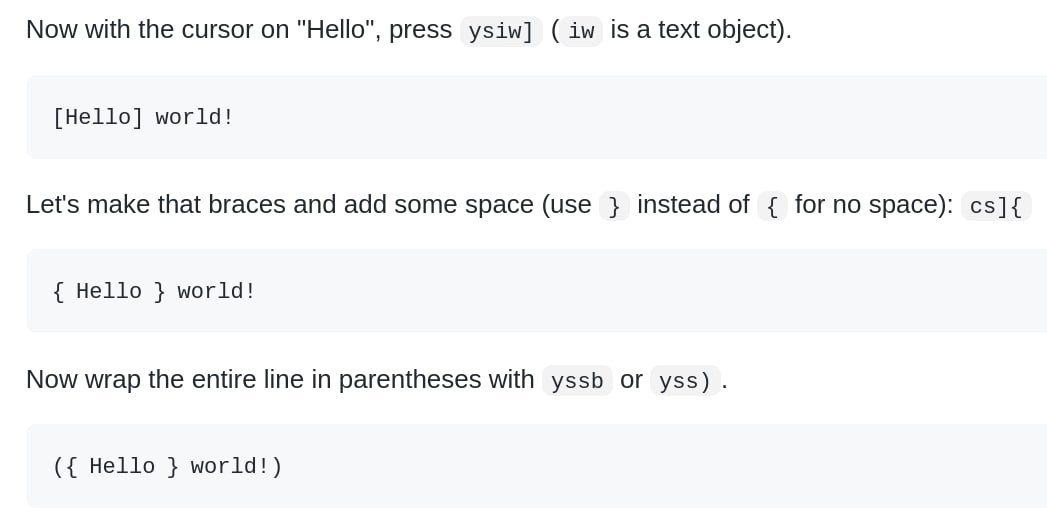Click the "ysiw]" inline code snippet
Viewport: 1047px width, 513px height.
501,31
